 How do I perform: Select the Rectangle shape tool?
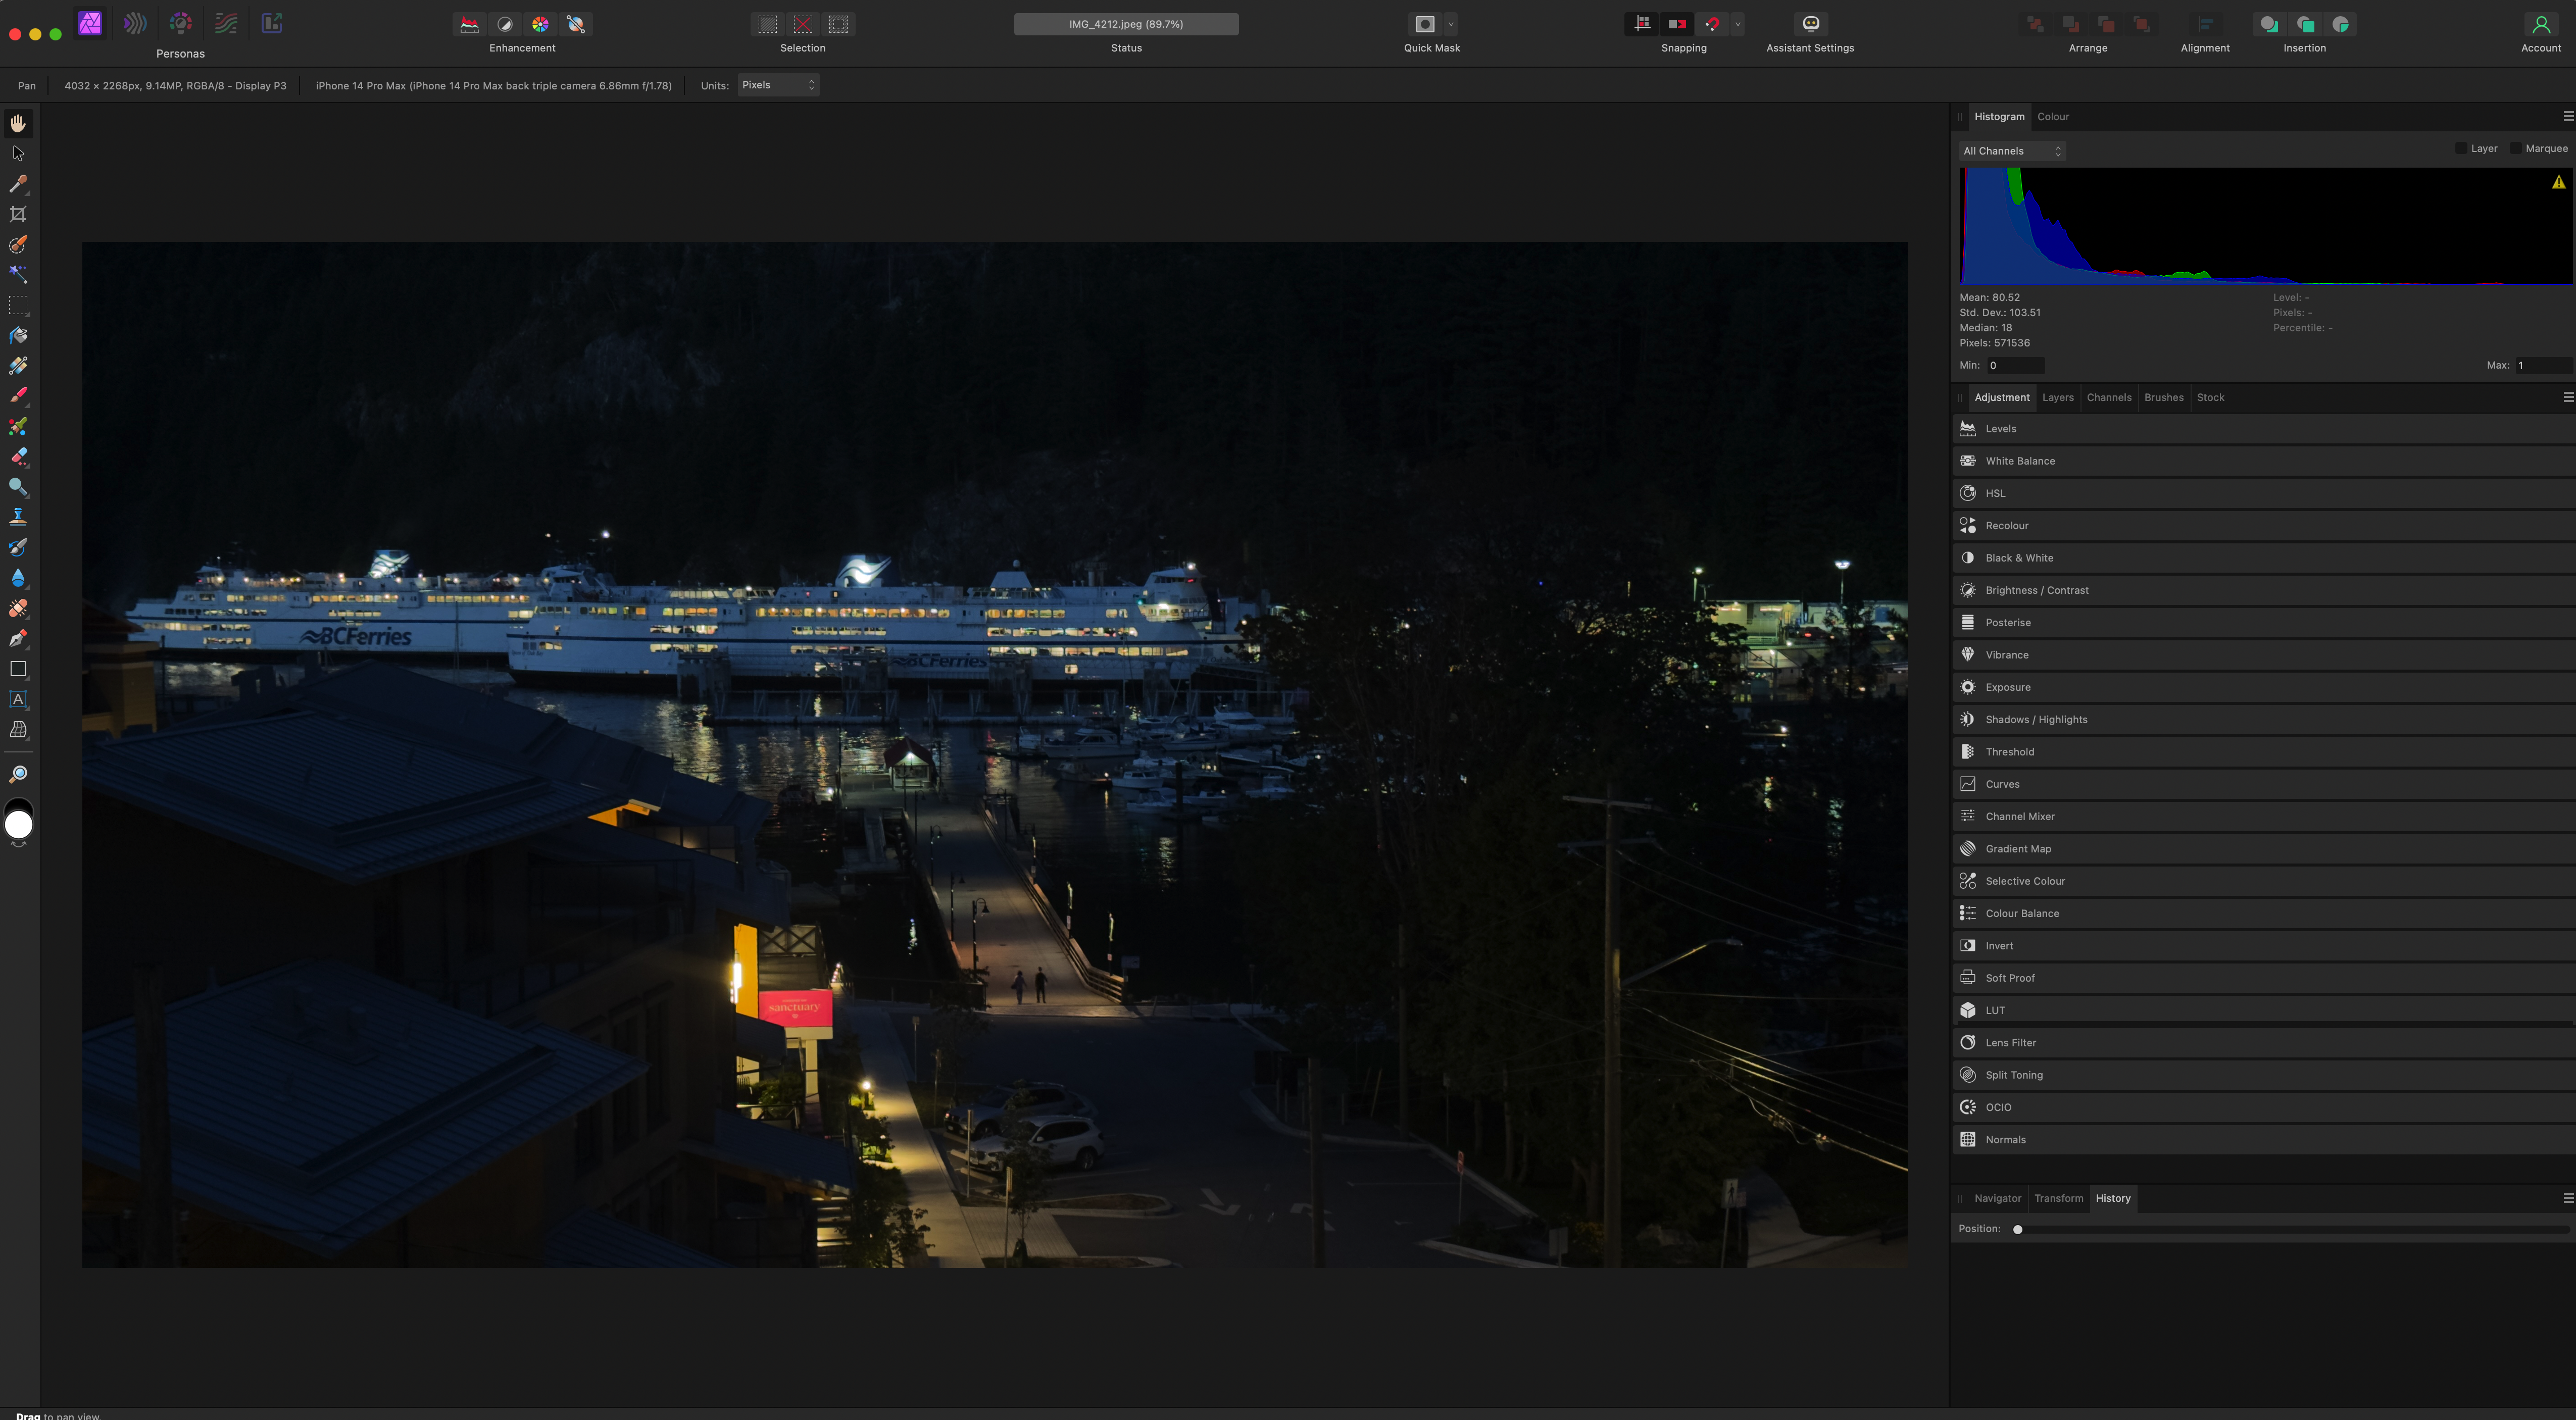pyautogui.click(x=18, y=669)
